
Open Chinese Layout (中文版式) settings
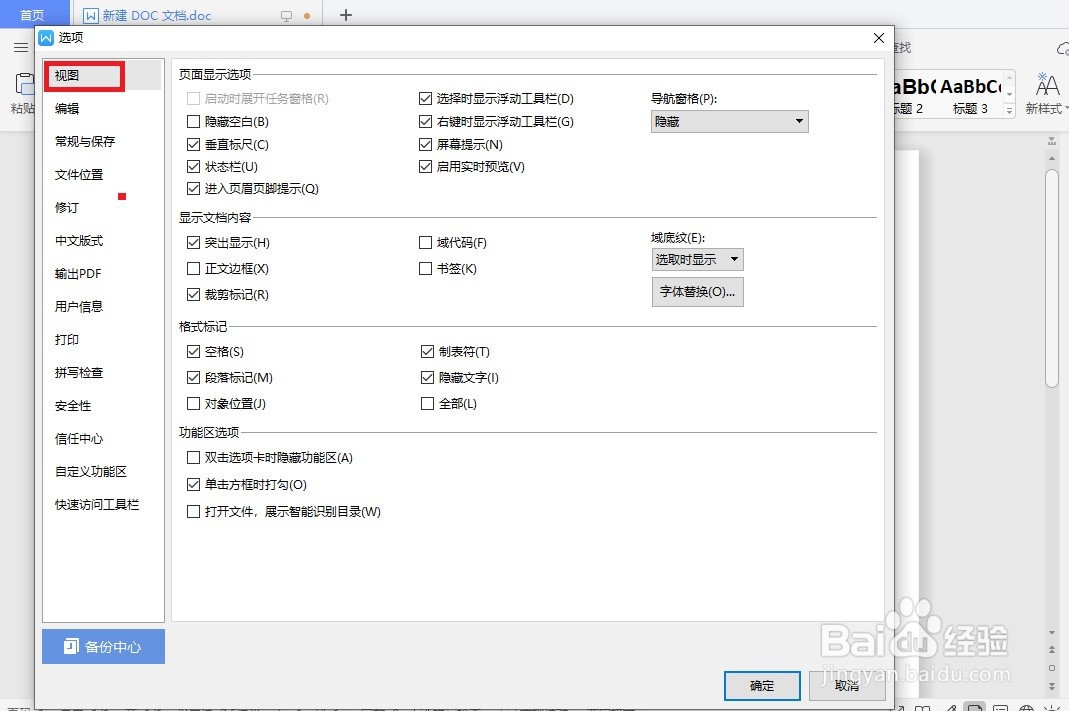[79, 241]
